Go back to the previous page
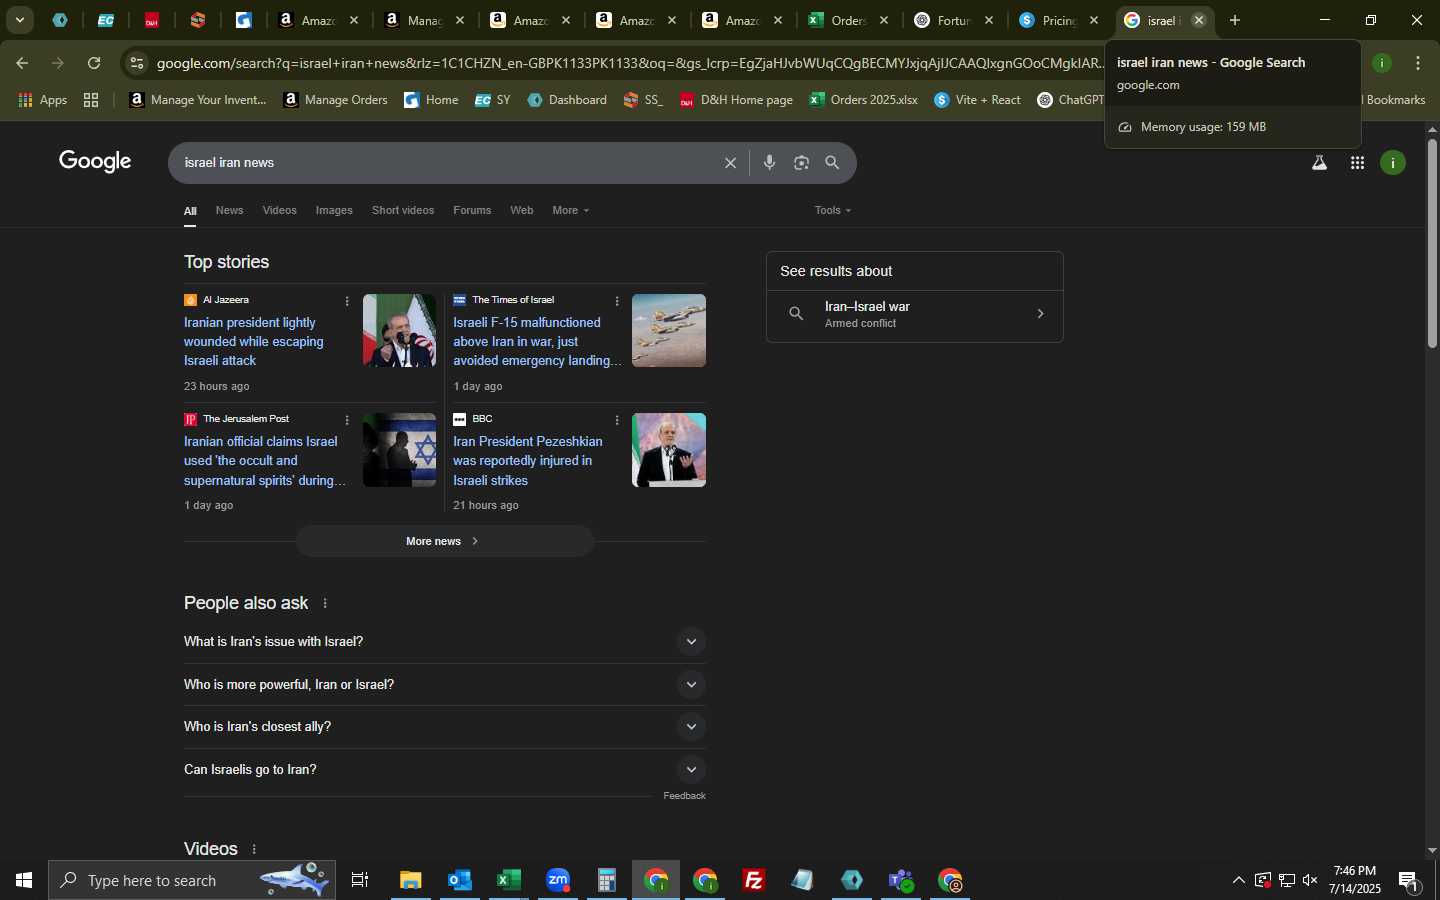Screen dimensions: 1440x900 tap(22, 63)
